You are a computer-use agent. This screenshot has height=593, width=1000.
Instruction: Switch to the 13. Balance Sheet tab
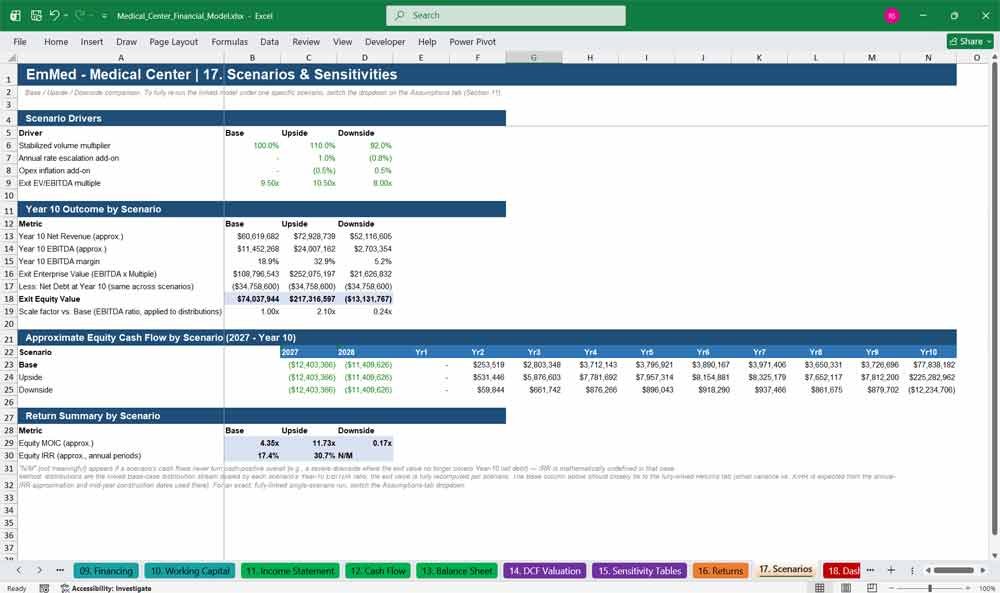tap(457, 571)
